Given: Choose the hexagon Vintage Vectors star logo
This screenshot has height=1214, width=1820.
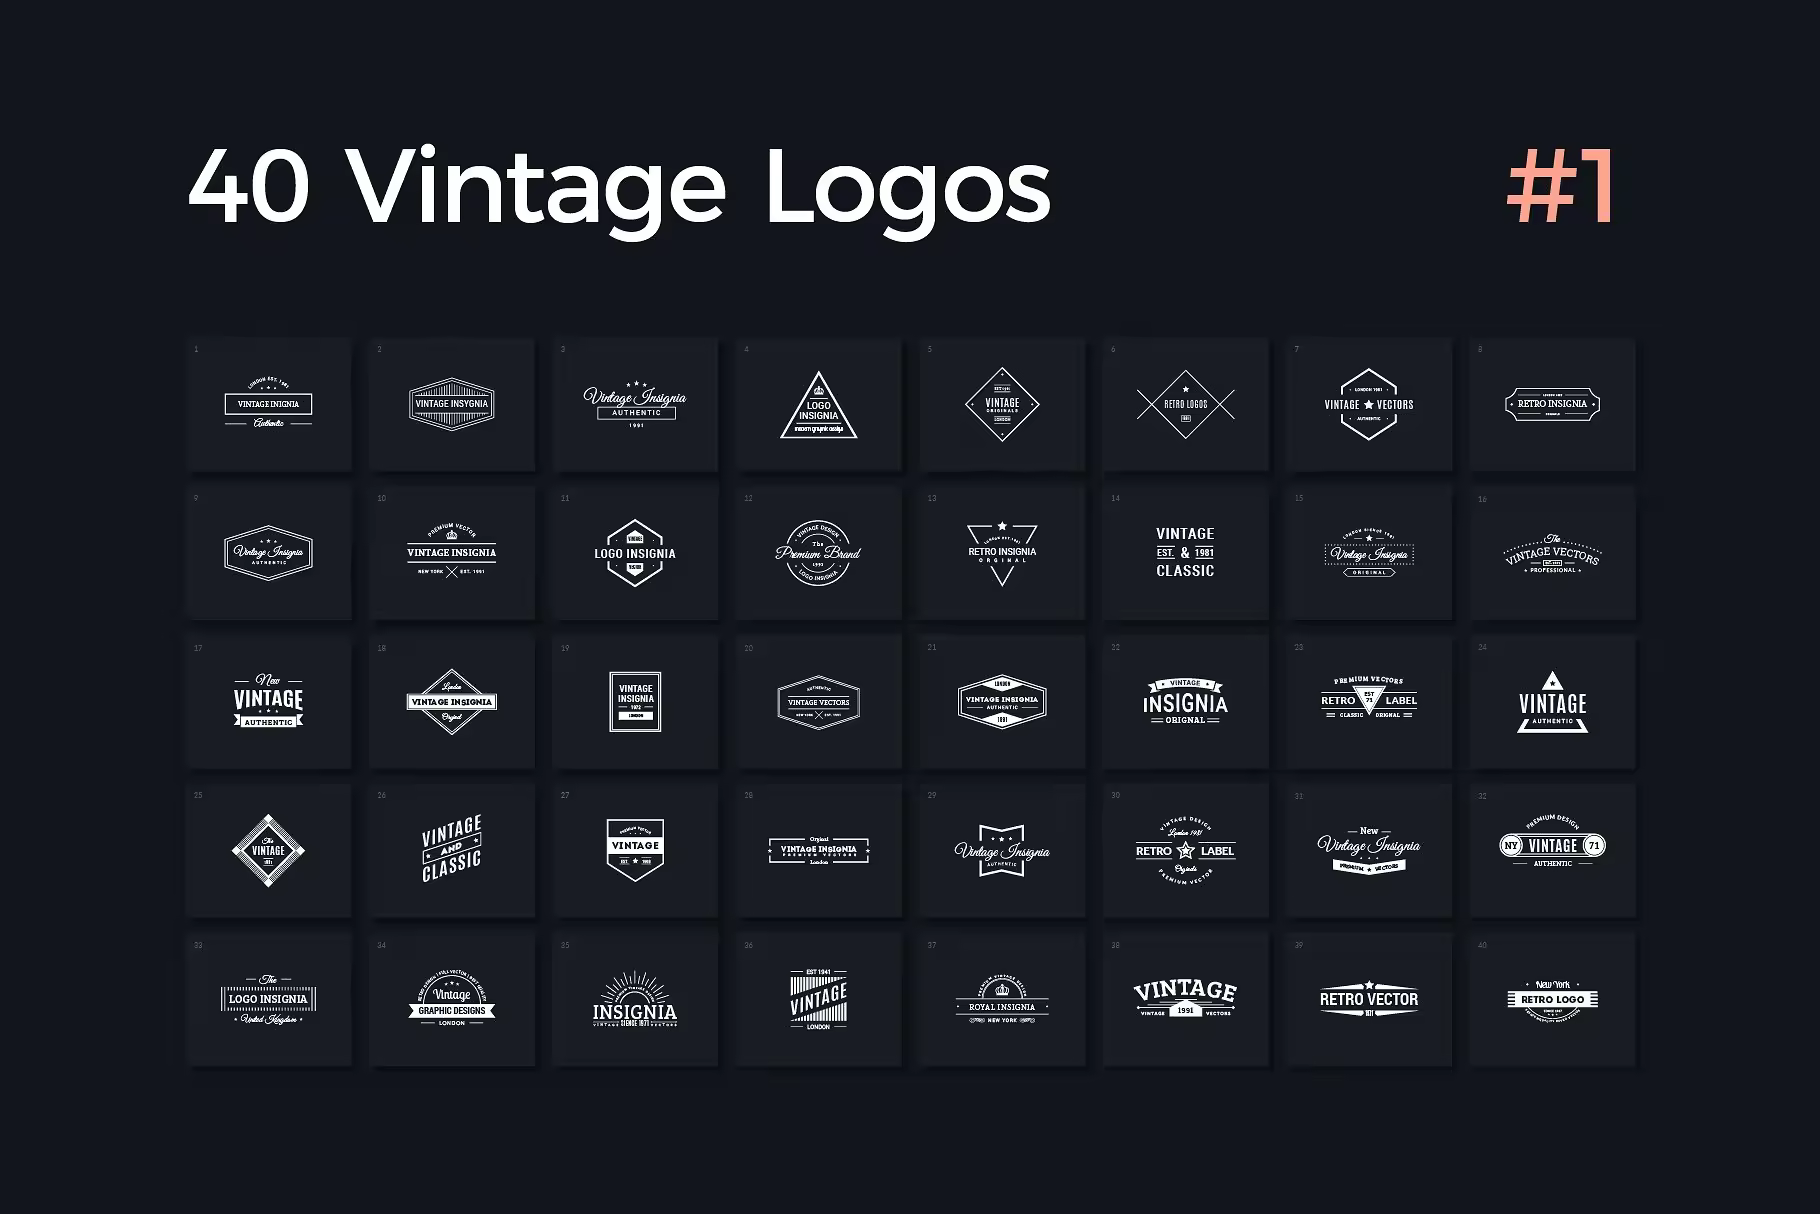Looking at the screenshot, I should (1369, 405).
